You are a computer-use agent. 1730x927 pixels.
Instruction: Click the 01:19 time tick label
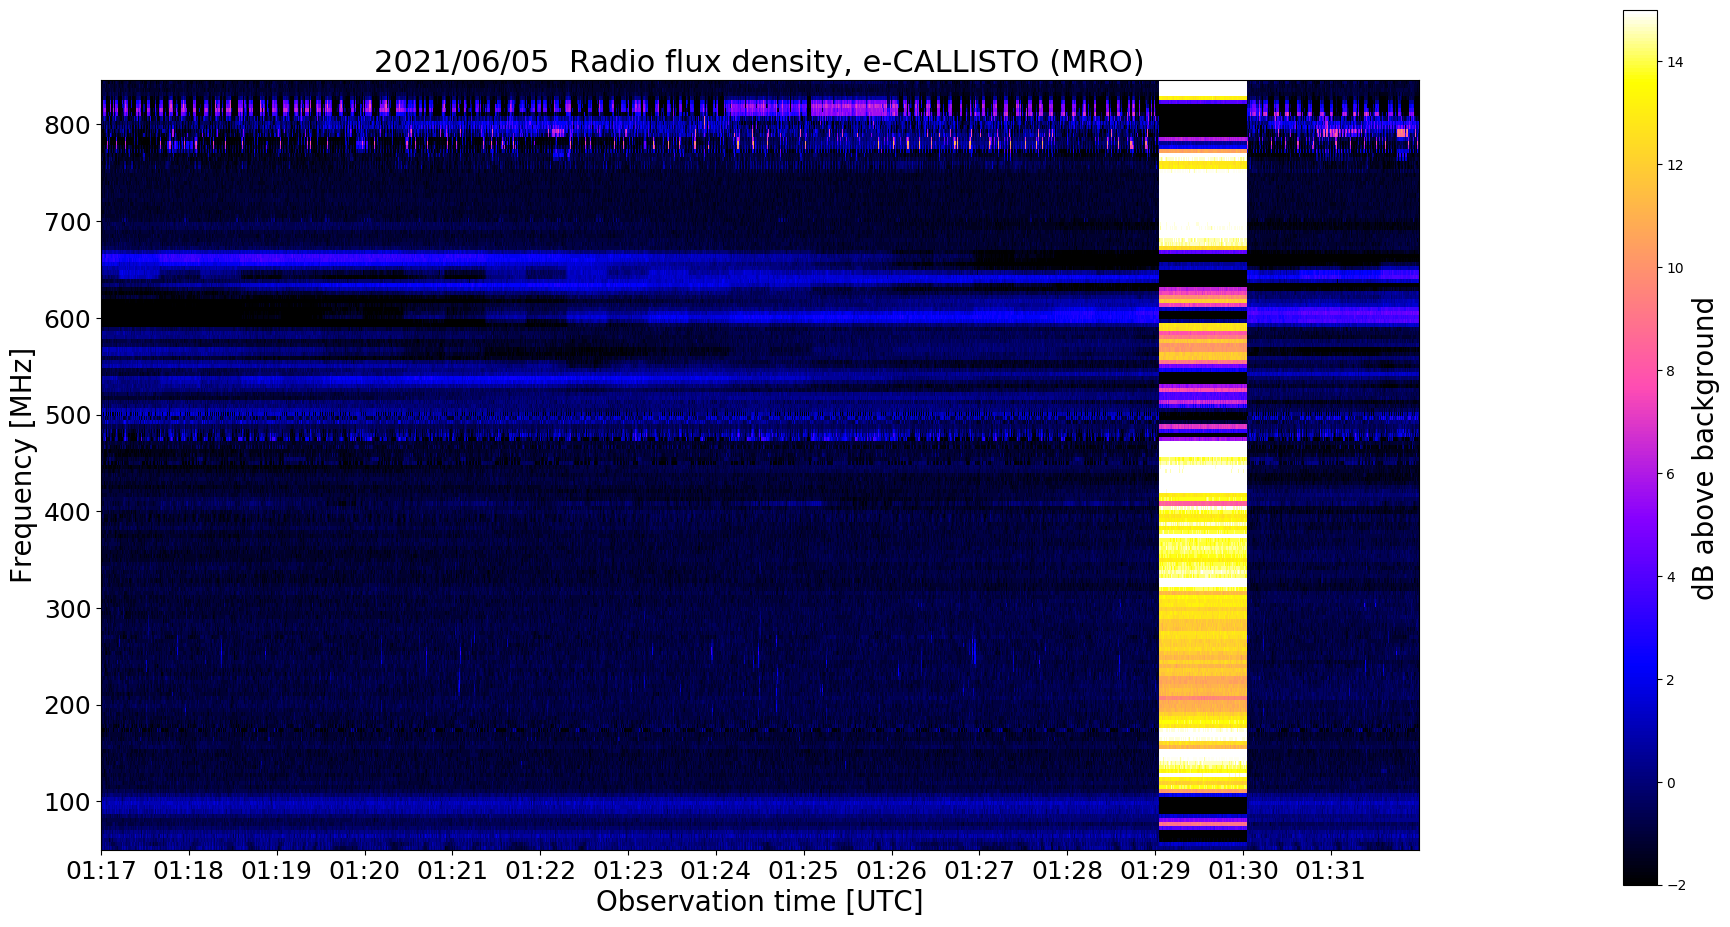277,871
